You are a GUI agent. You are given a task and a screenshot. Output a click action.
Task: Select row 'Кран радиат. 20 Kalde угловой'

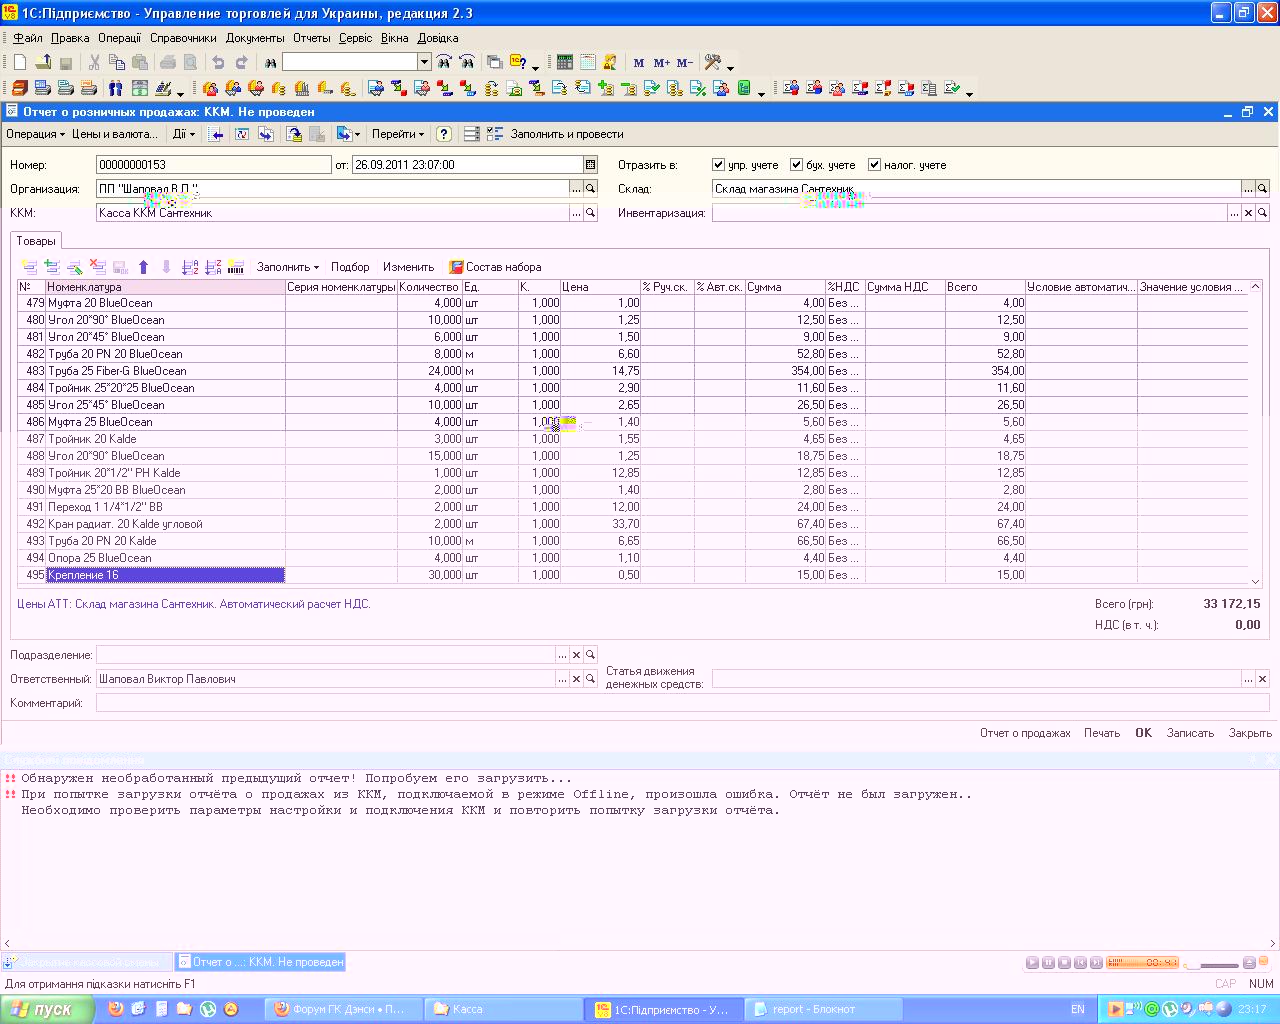(x=633, y=524)
